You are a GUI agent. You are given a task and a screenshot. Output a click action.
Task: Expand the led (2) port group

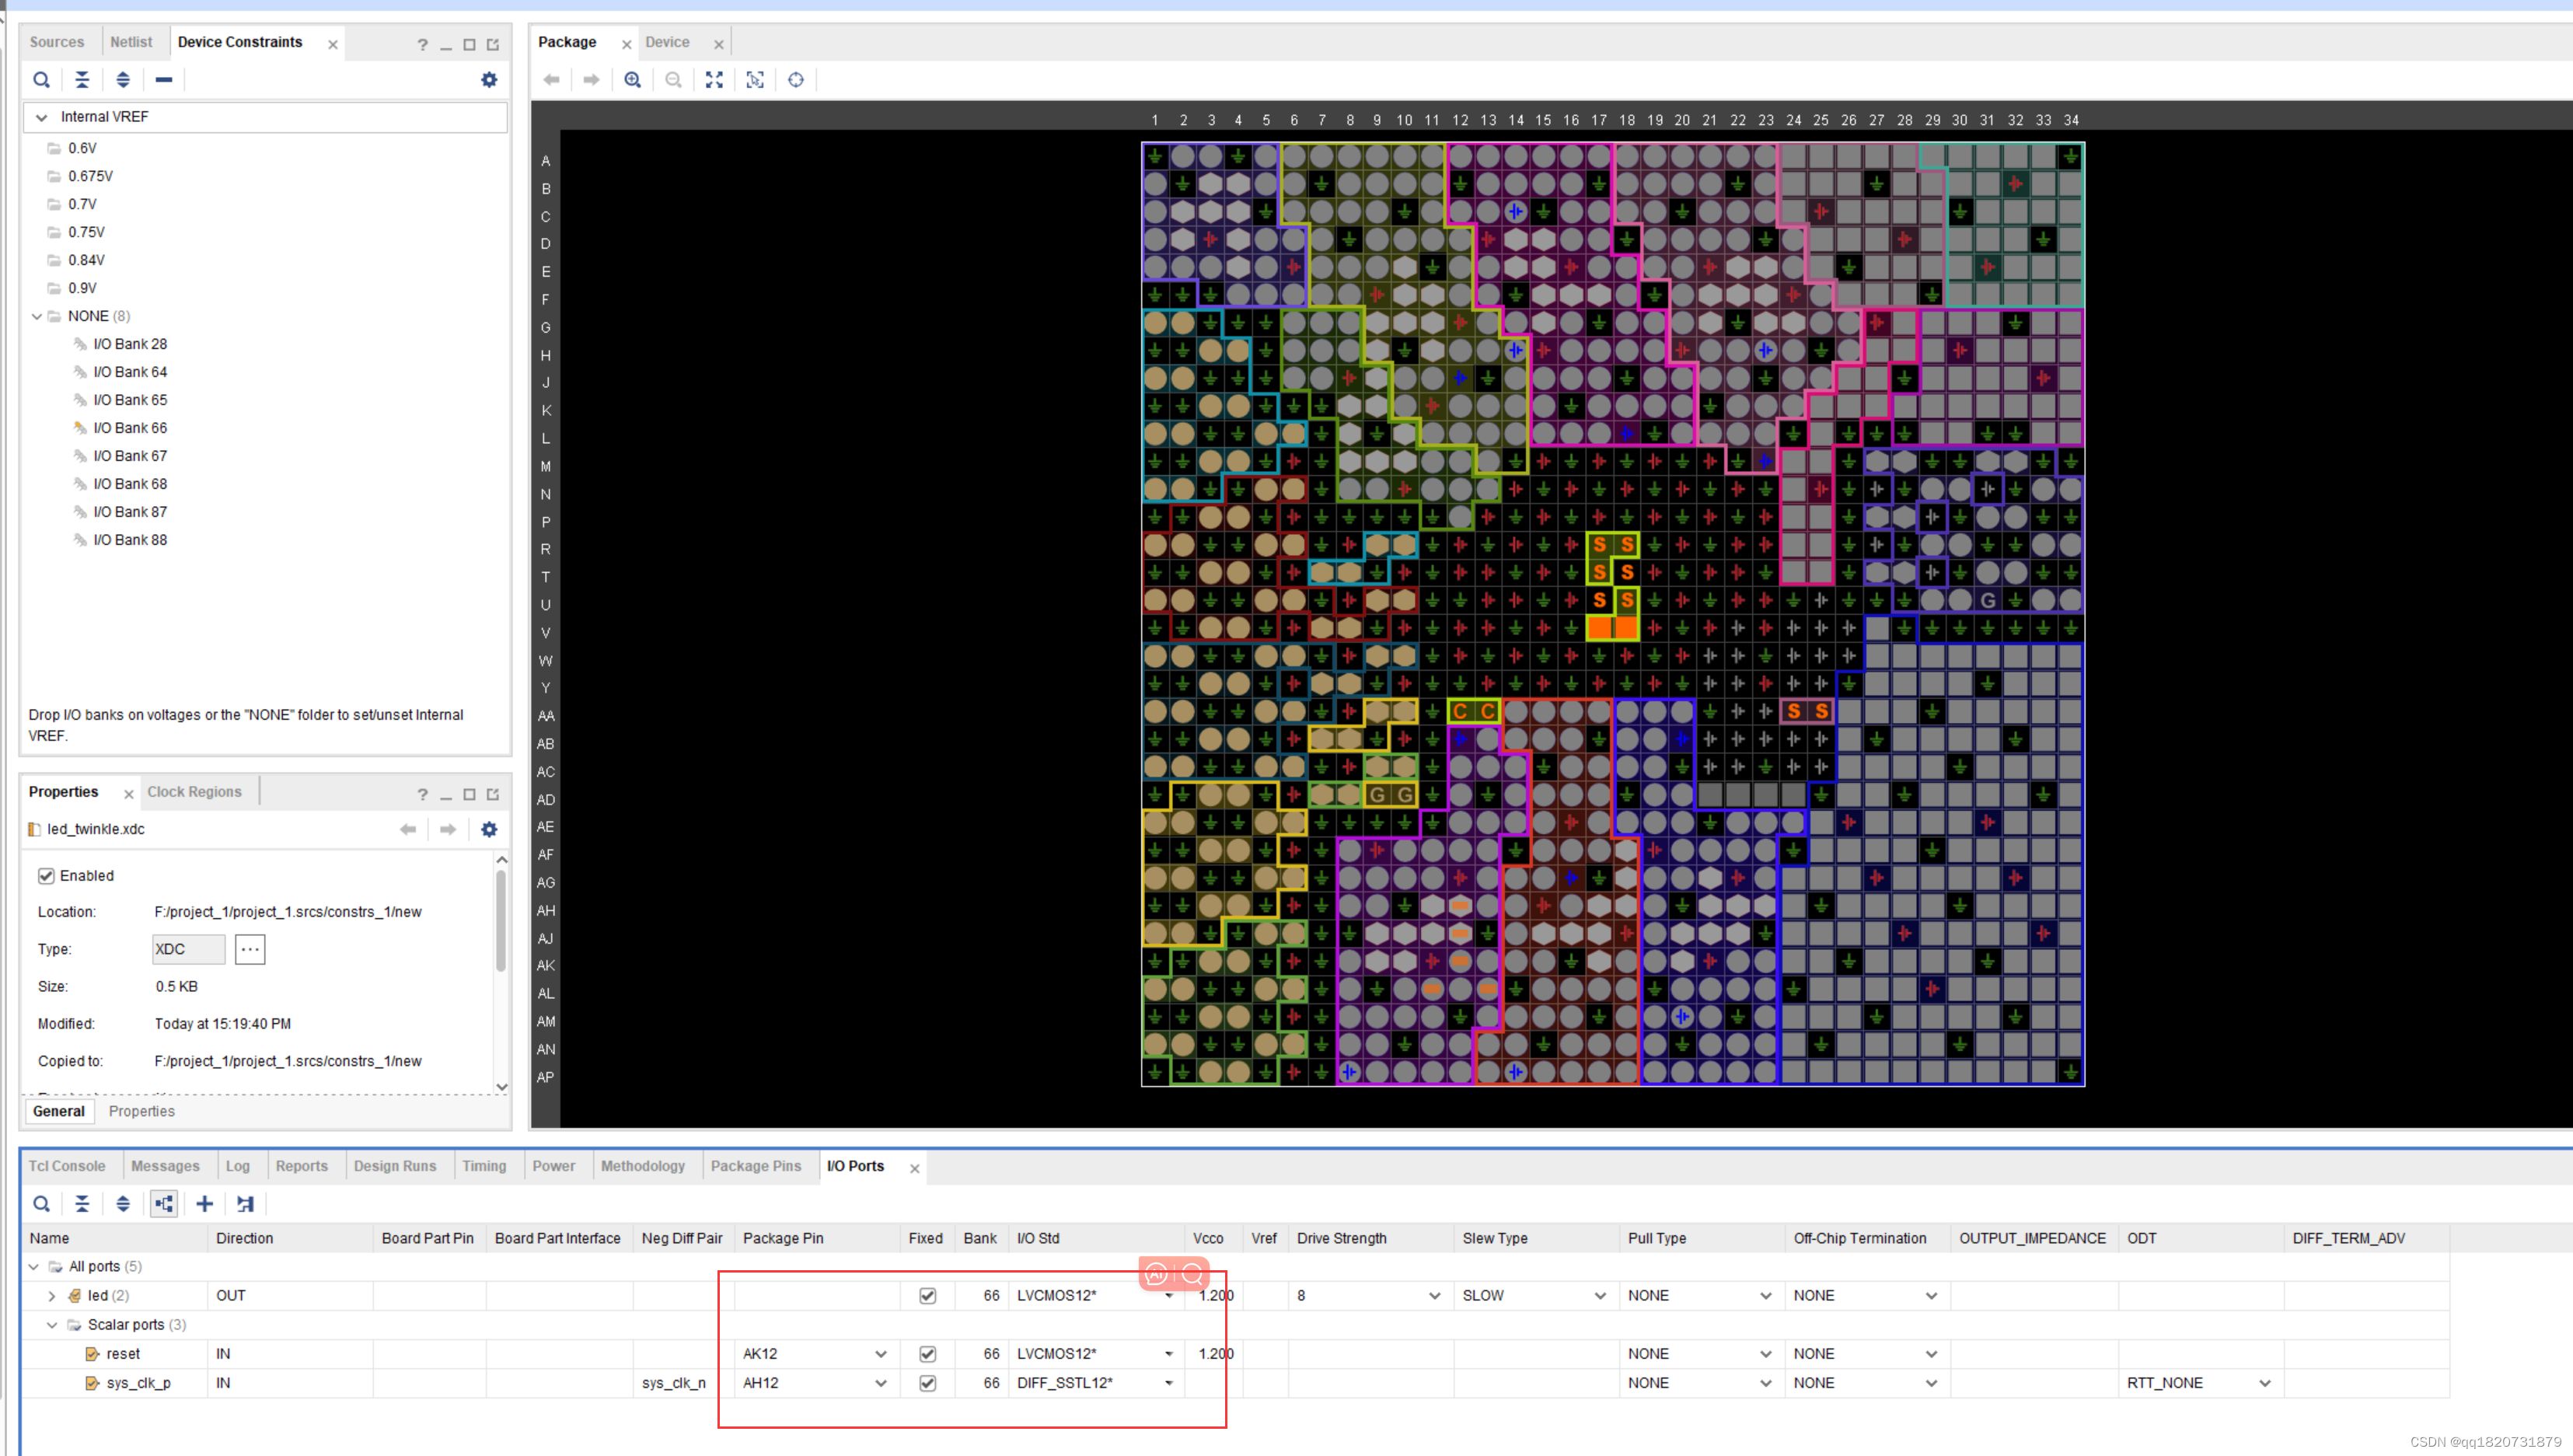(52, 1296)
